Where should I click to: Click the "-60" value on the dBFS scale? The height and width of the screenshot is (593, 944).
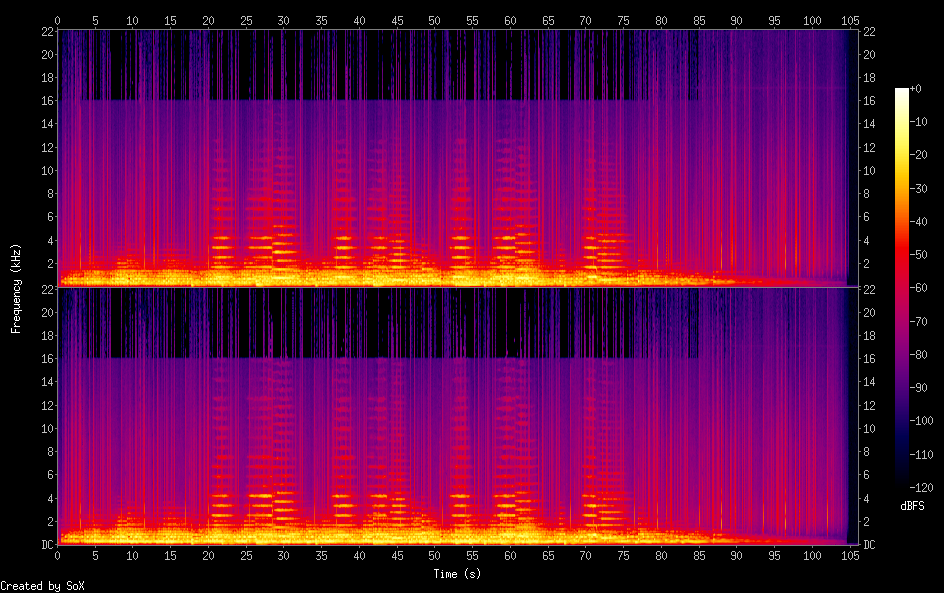click(x=919, y=288)
